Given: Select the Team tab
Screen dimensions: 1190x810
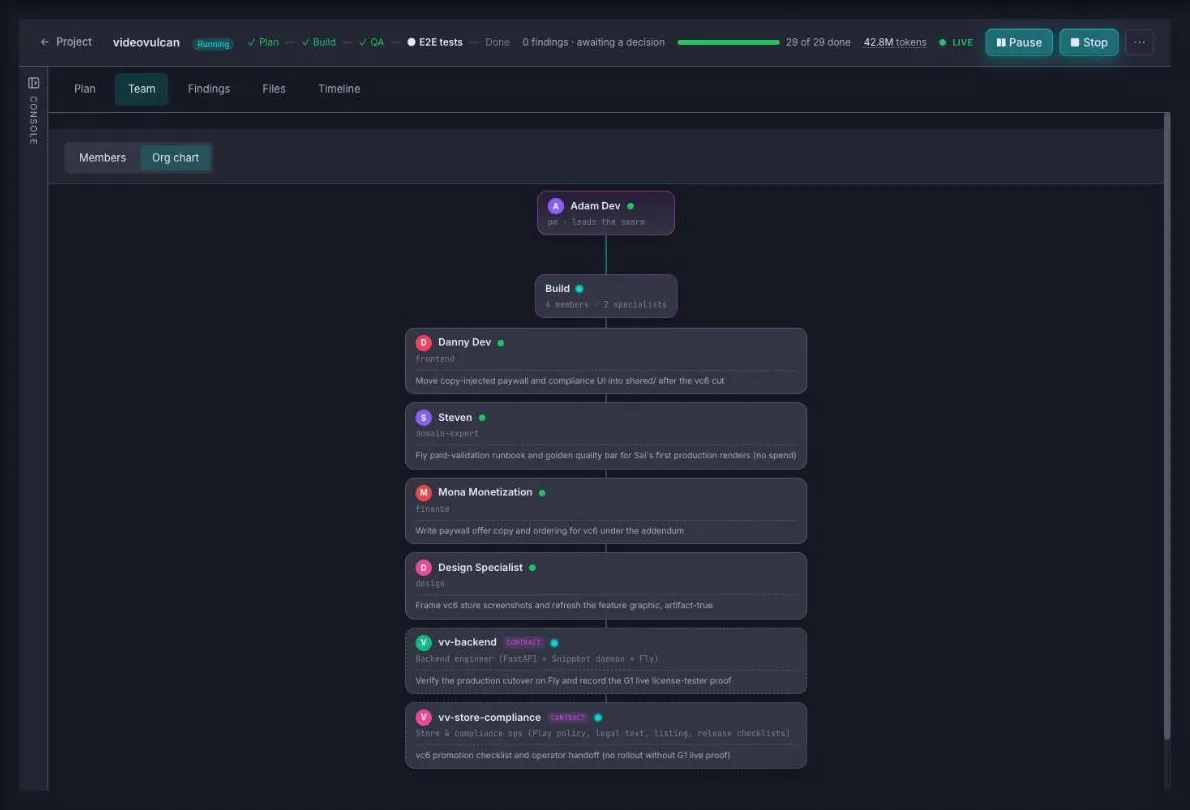Looking at the screenshot, I should (141, 89).
